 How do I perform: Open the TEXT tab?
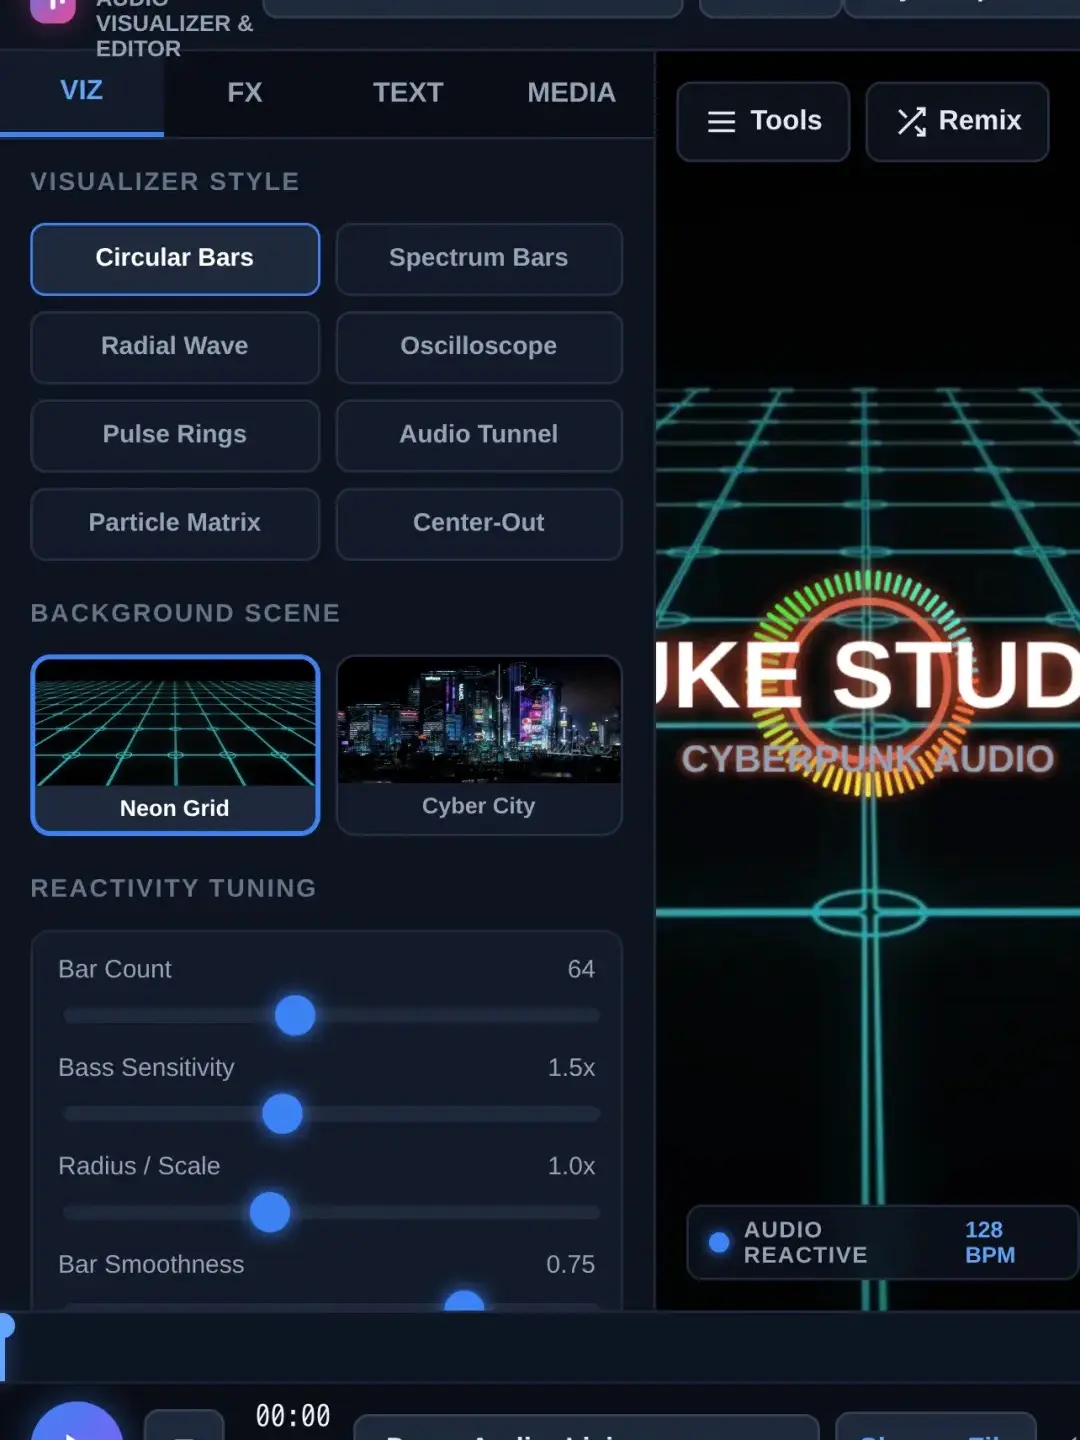[408, 93]
